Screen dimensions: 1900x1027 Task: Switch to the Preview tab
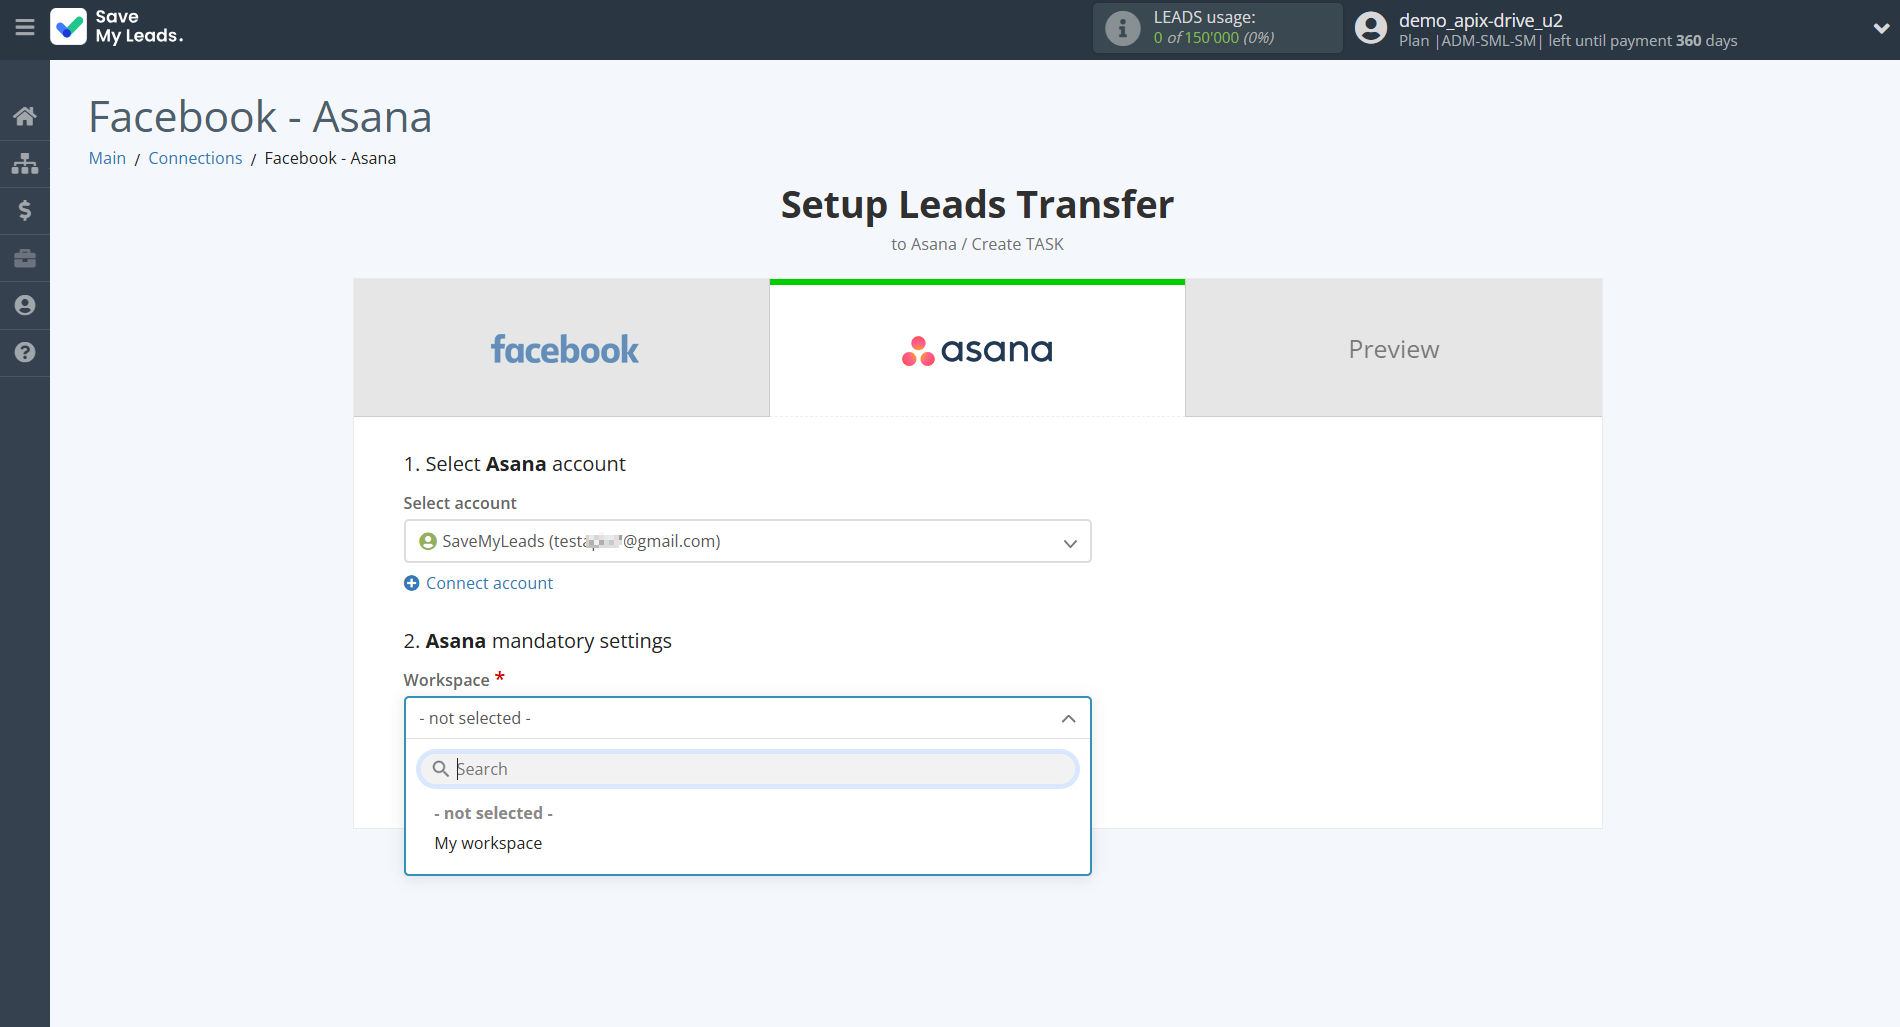tap(1393, 349)
